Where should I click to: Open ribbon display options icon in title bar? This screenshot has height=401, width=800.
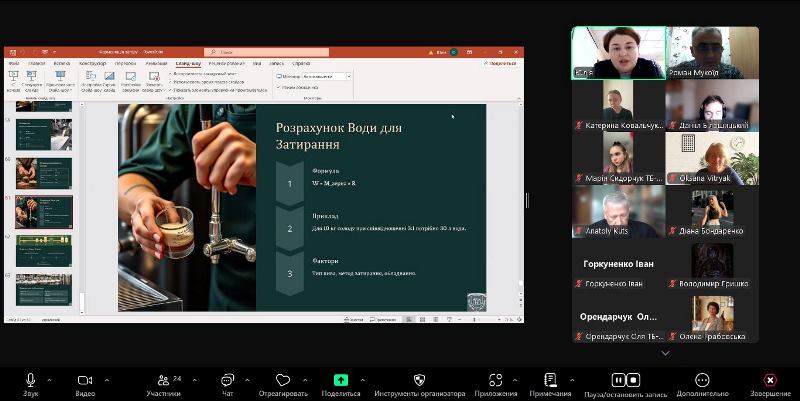tap(469, 52)
